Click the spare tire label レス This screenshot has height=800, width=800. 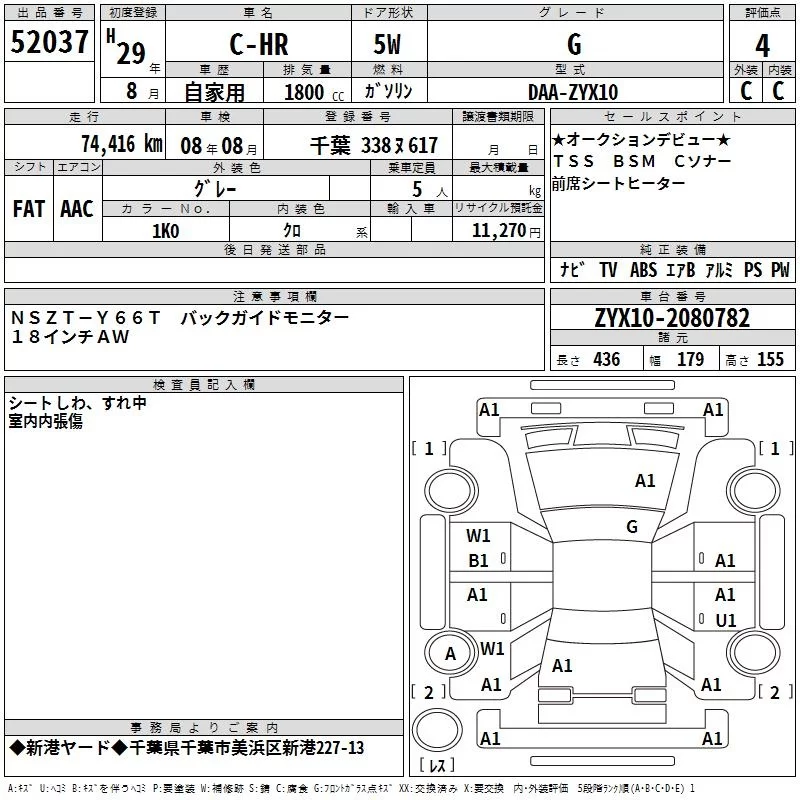click(x=437, y=765)
